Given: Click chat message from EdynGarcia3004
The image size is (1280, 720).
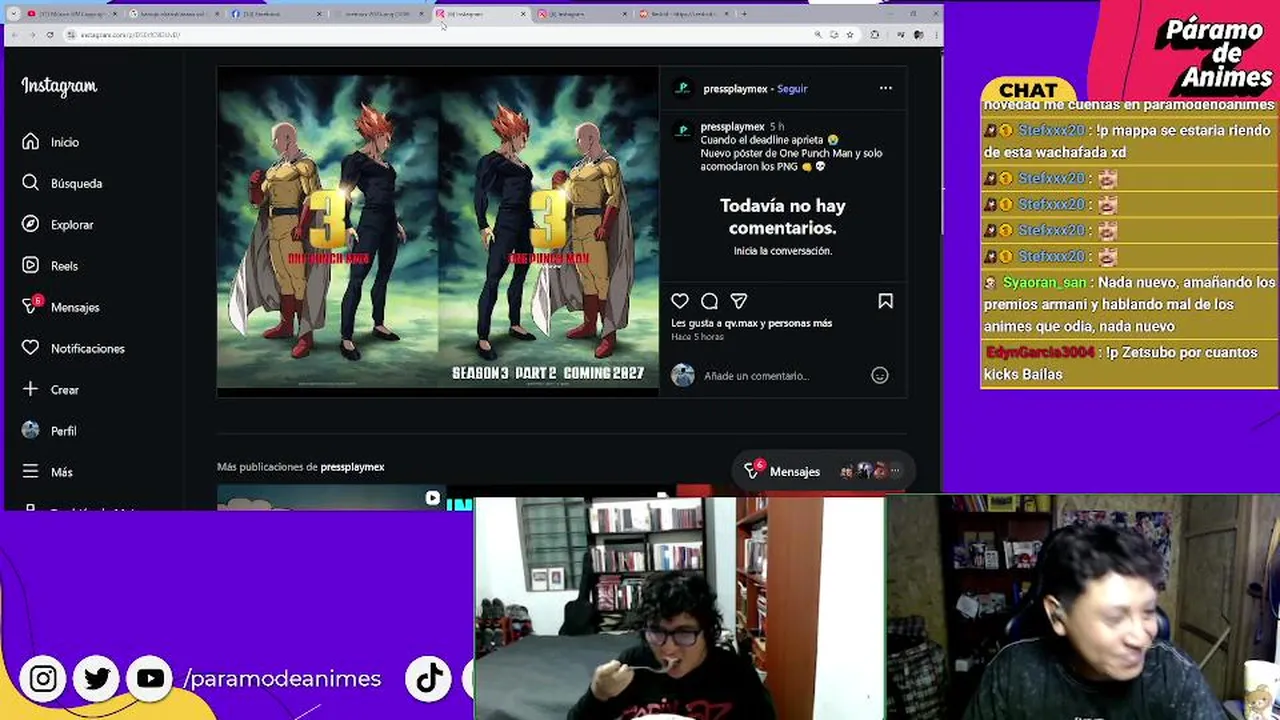Looking at the screenshot, I should point(1129,363).
